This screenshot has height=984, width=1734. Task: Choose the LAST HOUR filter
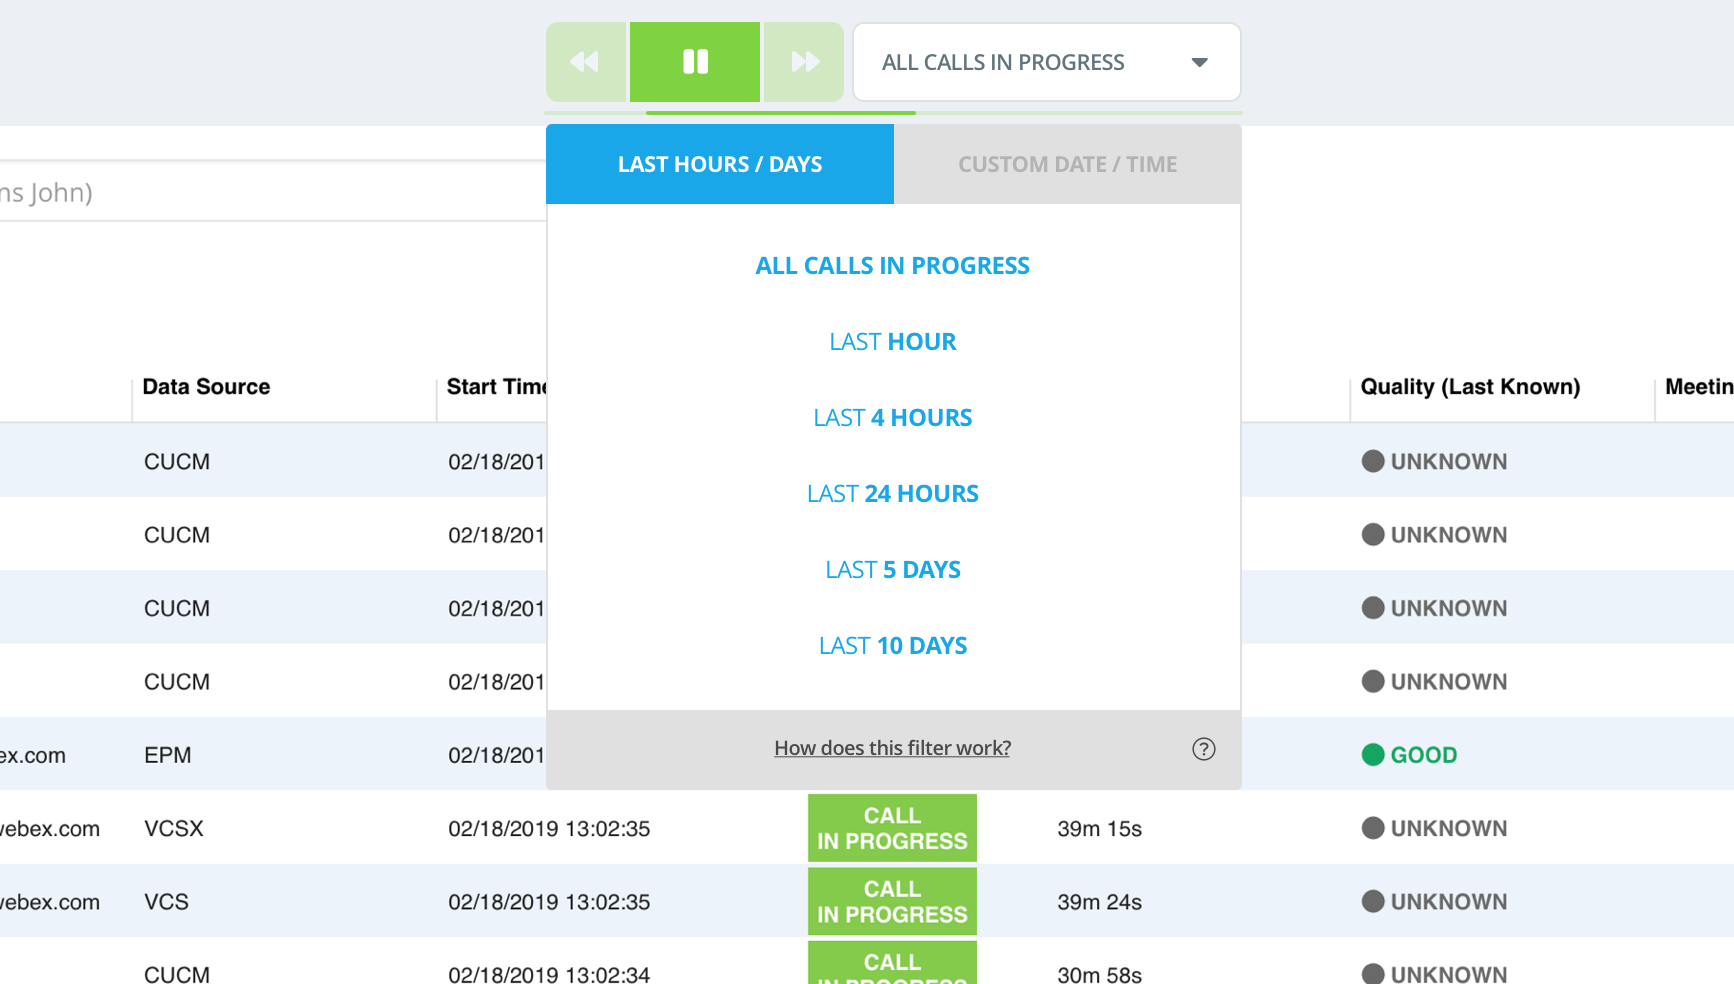tap(893, 342)
